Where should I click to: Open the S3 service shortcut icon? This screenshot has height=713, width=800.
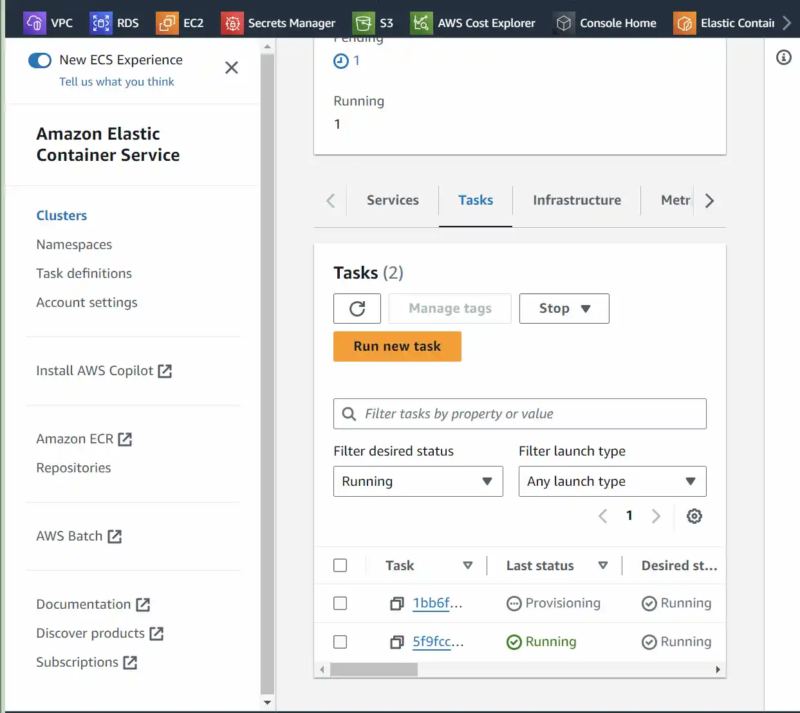(x=363, y=23)
